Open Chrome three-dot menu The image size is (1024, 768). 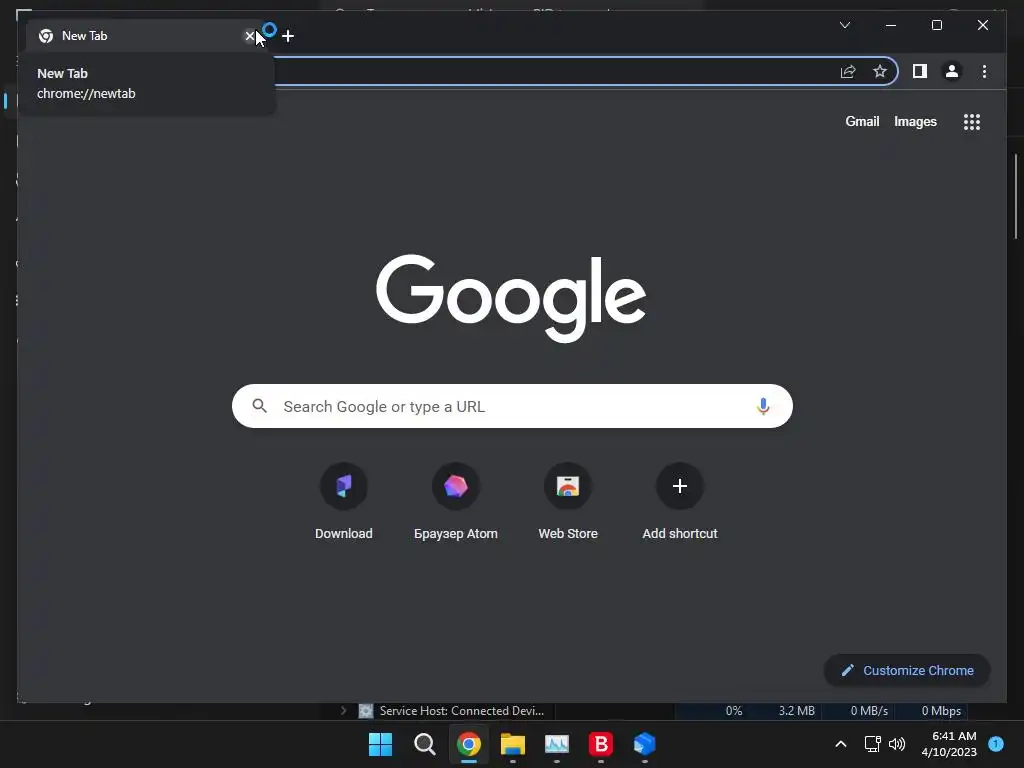(984, 71)
